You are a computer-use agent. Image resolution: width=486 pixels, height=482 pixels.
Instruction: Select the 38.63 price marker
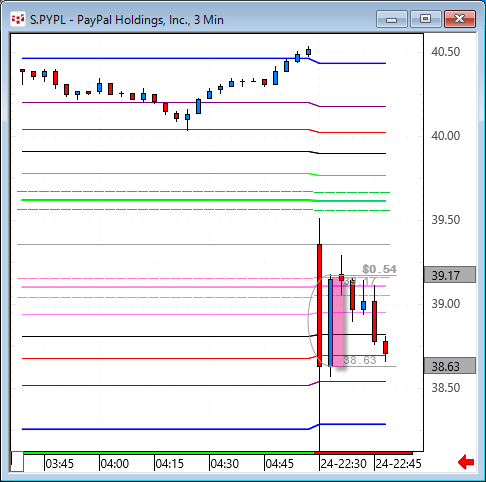coord(450,366)
